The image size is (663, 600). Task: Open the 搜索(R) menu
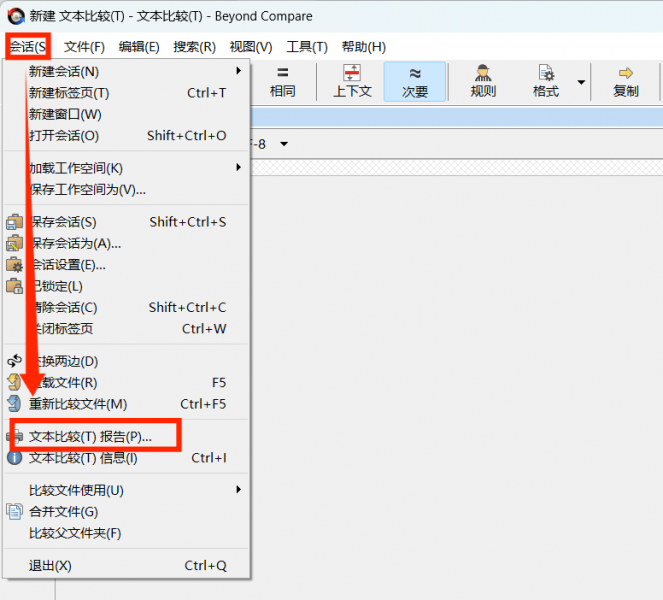[x=195, y=47]
